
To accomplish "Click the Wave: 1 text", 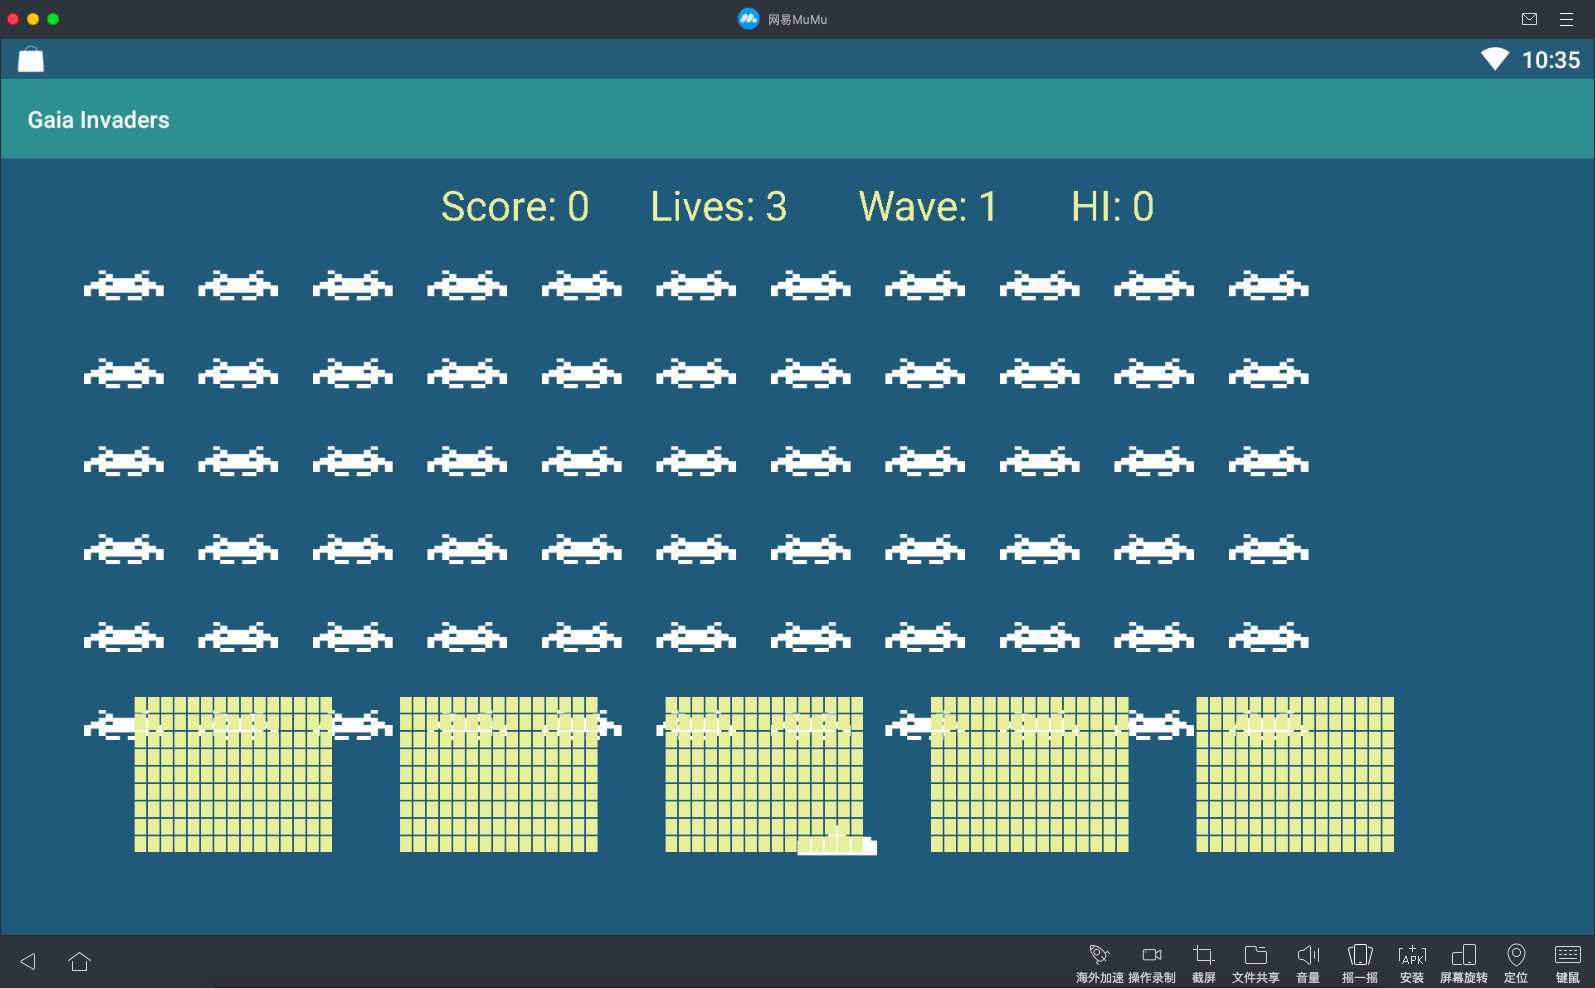I will coord(928,207).
